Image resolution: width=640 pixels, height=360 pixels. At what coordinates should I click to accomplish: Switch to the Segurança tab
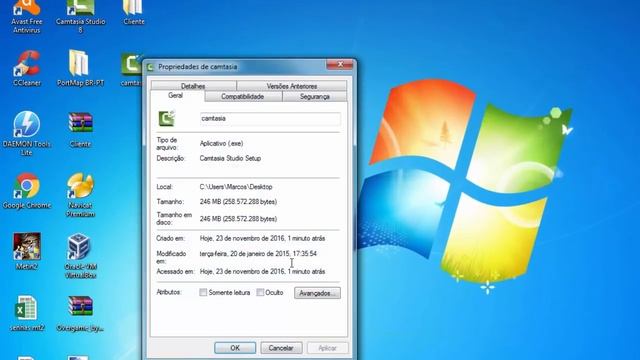[315, 96]
